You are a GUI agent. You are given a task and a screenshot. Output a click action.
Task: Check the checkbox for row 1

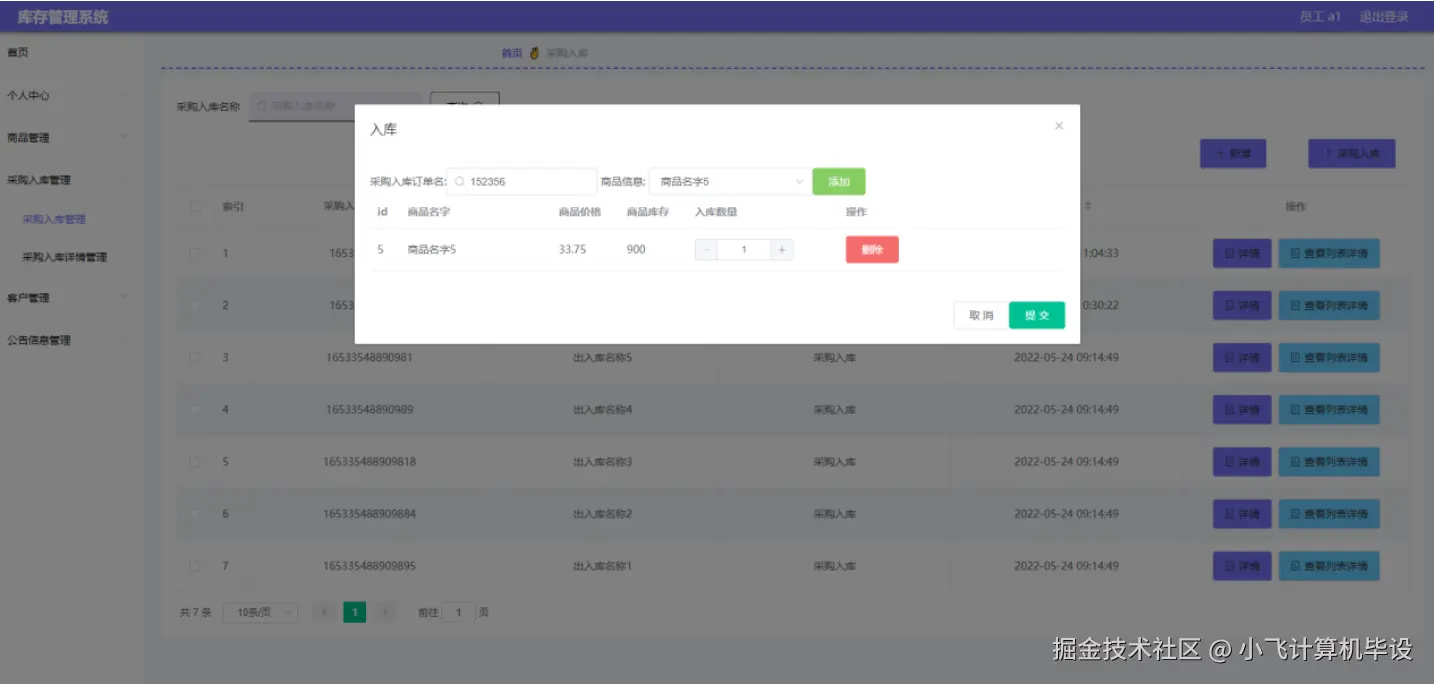click(x=196, y=253)
